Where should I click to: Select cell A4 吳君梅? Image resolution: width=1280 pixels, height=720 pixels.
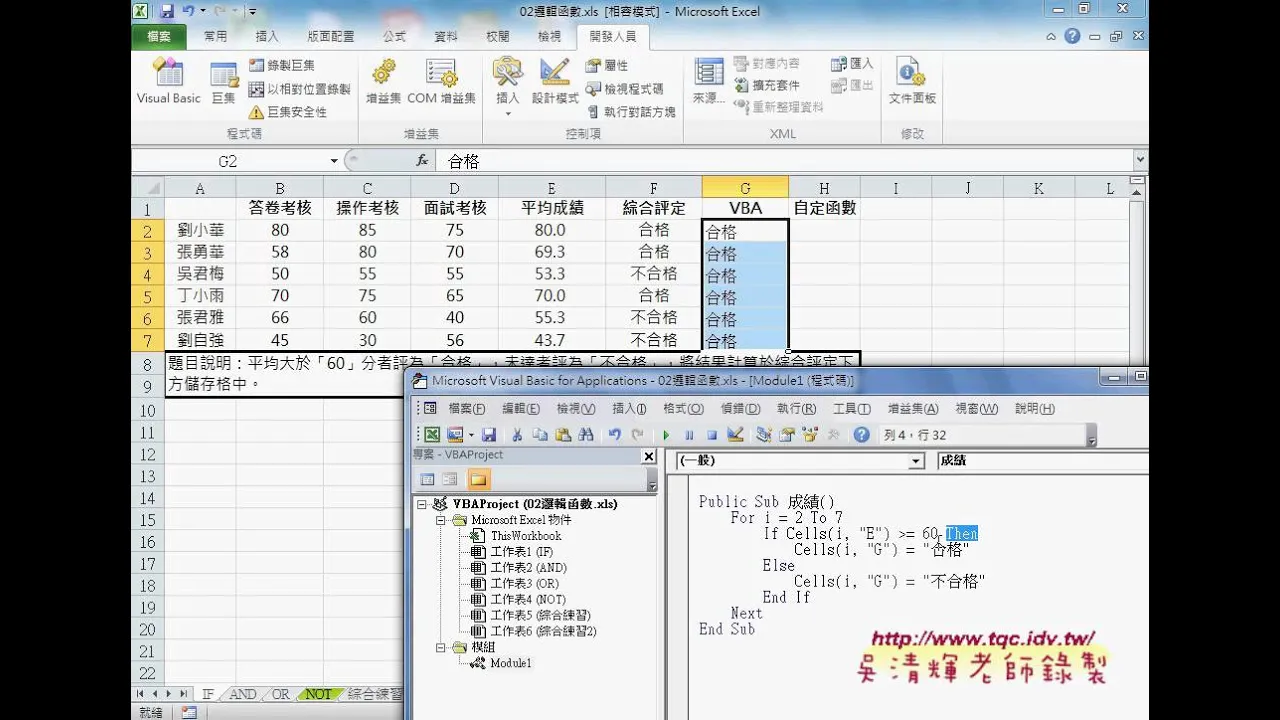[200, 275]
